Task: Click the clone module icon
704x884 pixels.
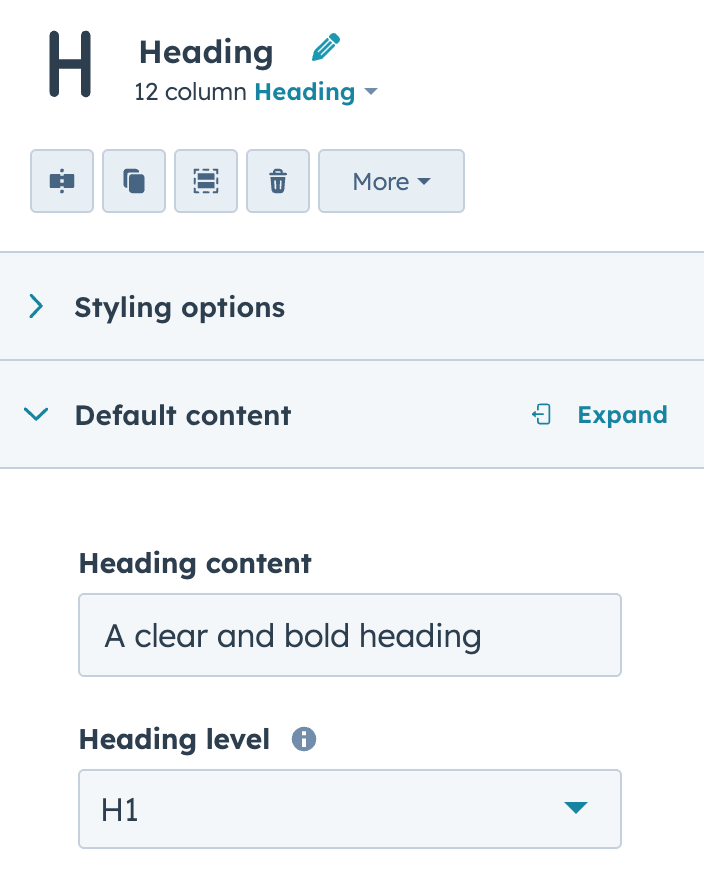Action: pos(133,181)
